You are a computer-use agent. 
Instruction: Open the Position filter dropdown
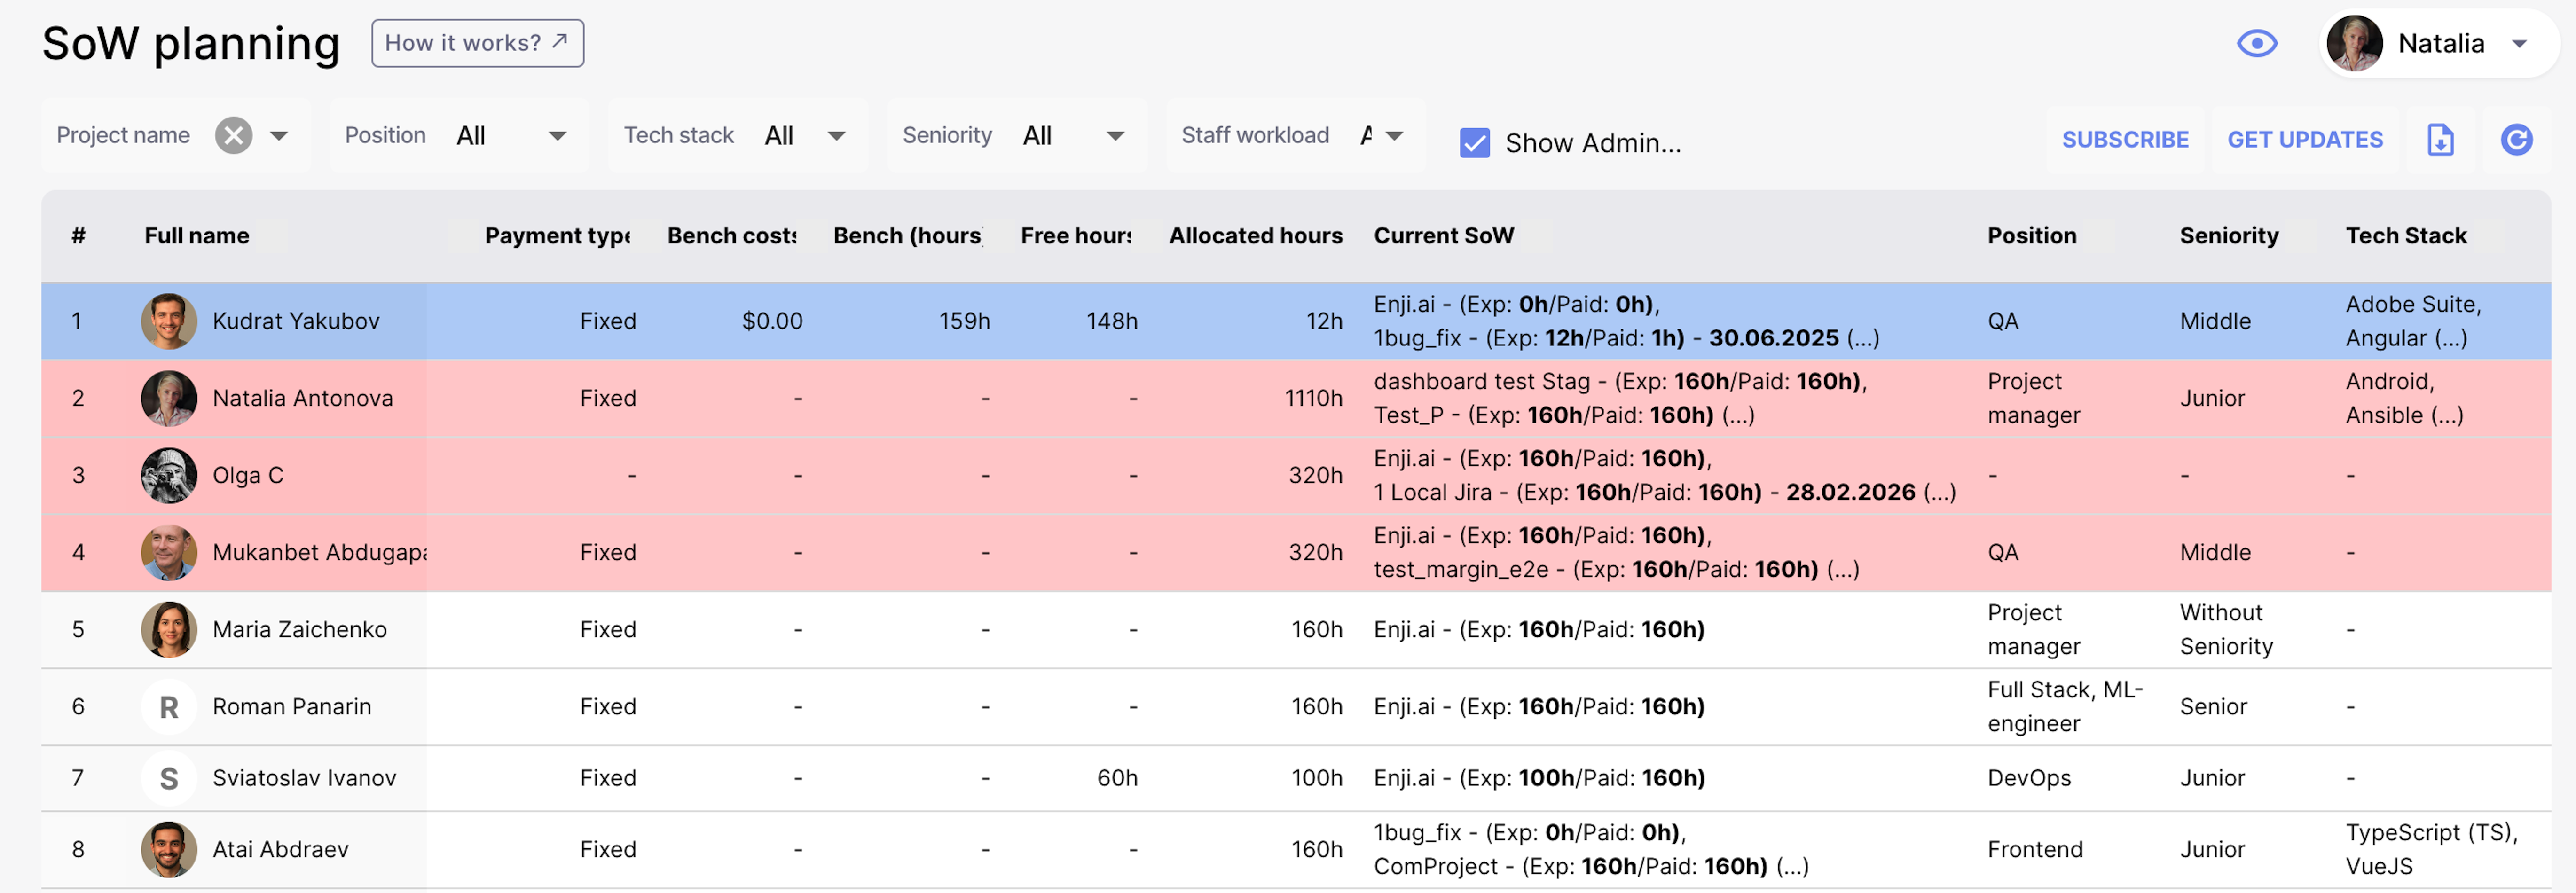(458, 135)
